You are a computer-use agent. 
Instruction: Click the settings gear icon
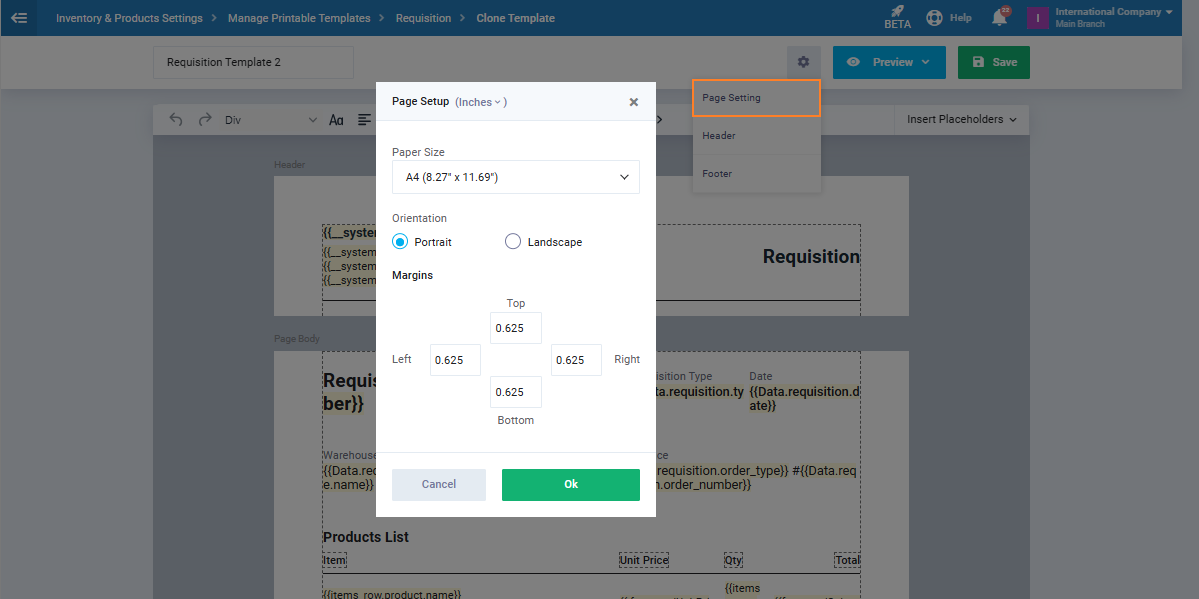point(803,62)
